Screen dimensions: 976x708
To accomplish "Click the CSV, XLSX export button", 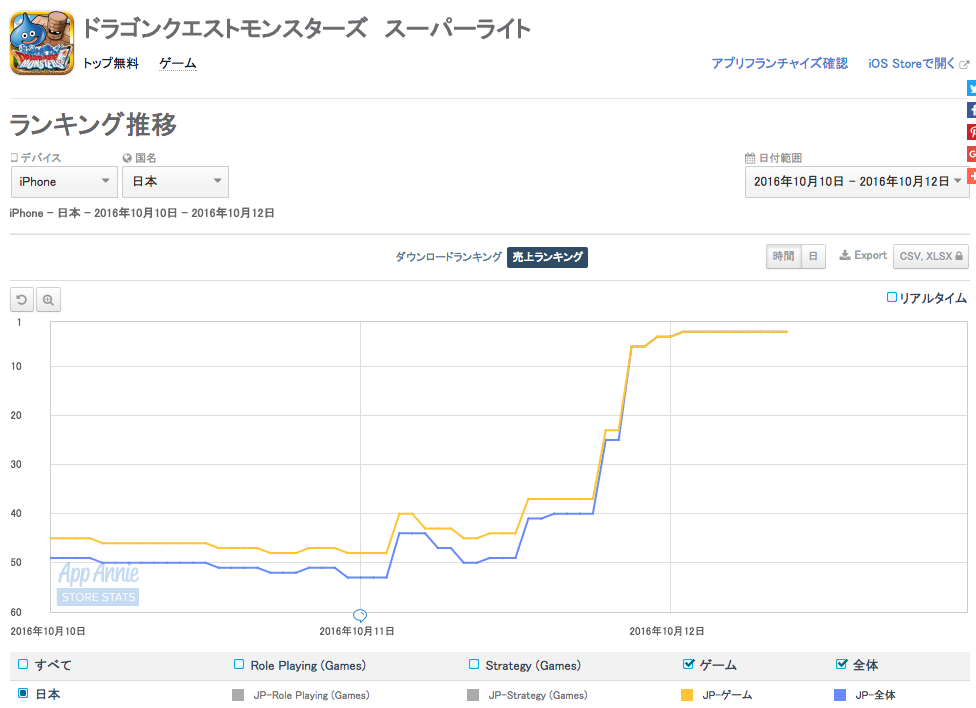I will point(931,257).
